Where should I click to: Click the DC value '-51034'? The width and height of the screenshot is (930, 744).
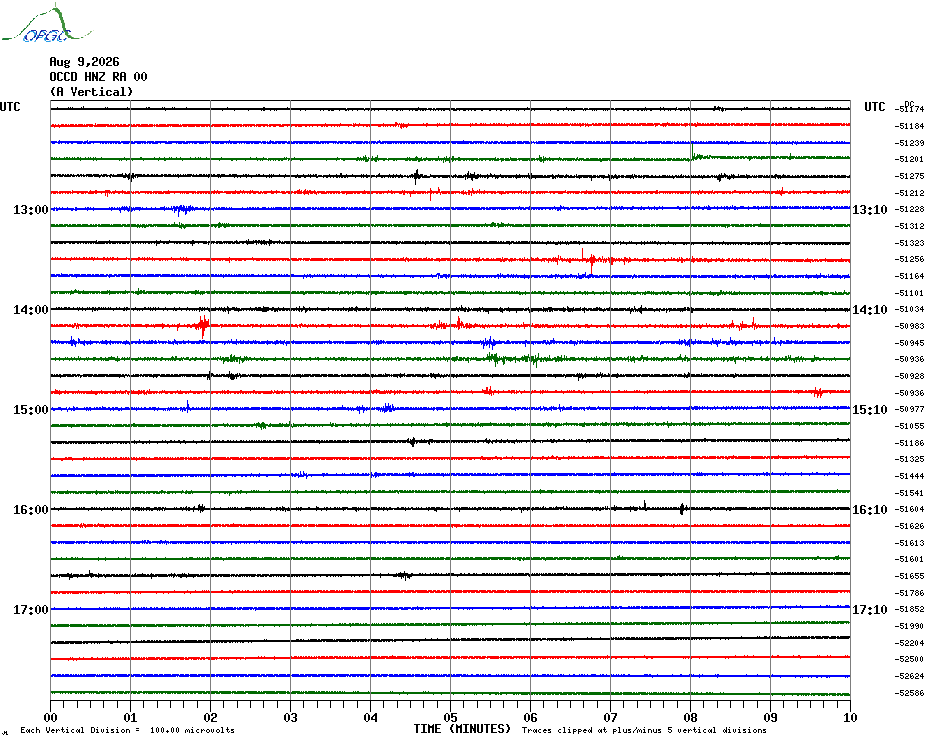coord(910,309)
